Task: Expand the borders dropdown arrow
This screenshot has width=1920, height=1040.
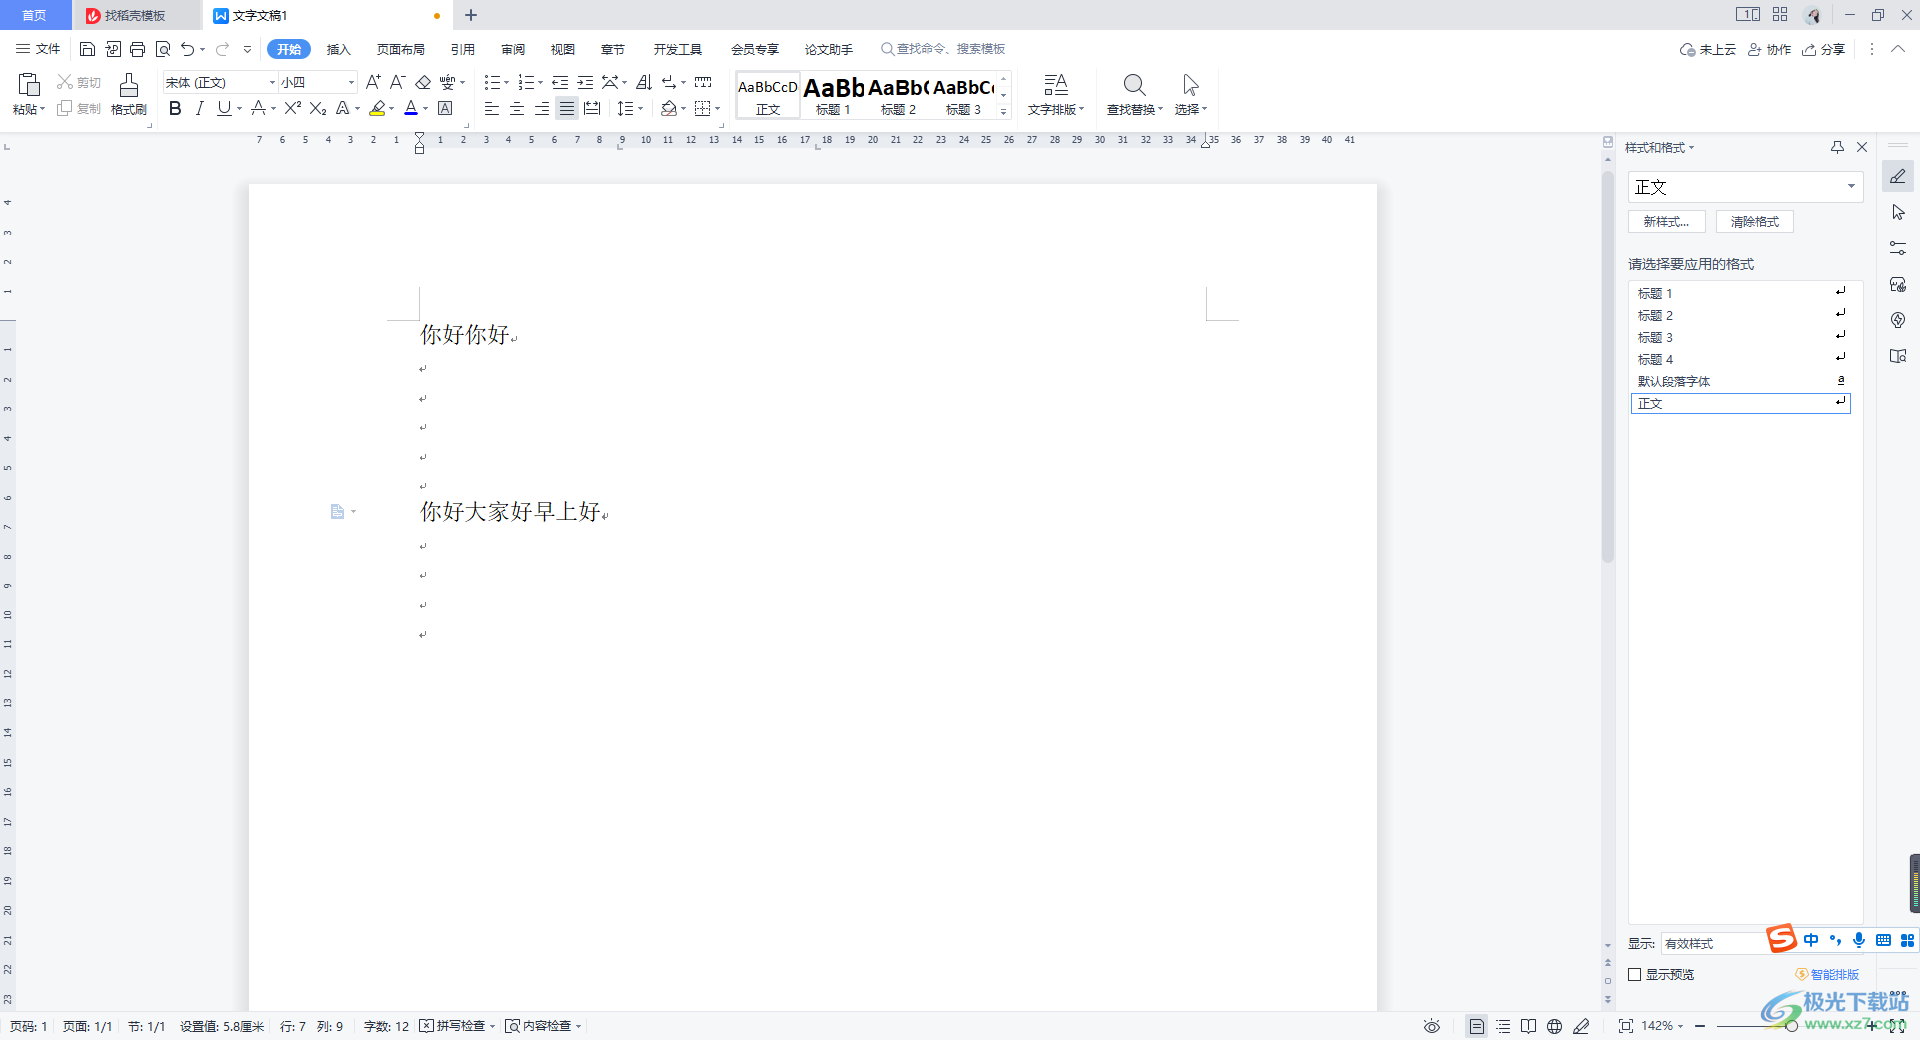Action: [x=718, y=109]
